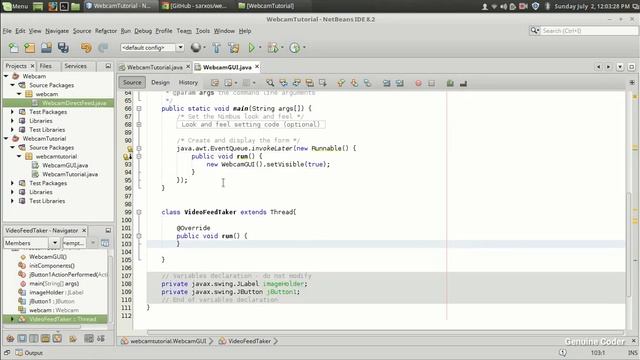Viewport: 640px width, 360px height.
Task: Click the Redo toolbar icon
Action: click(103, 48)
